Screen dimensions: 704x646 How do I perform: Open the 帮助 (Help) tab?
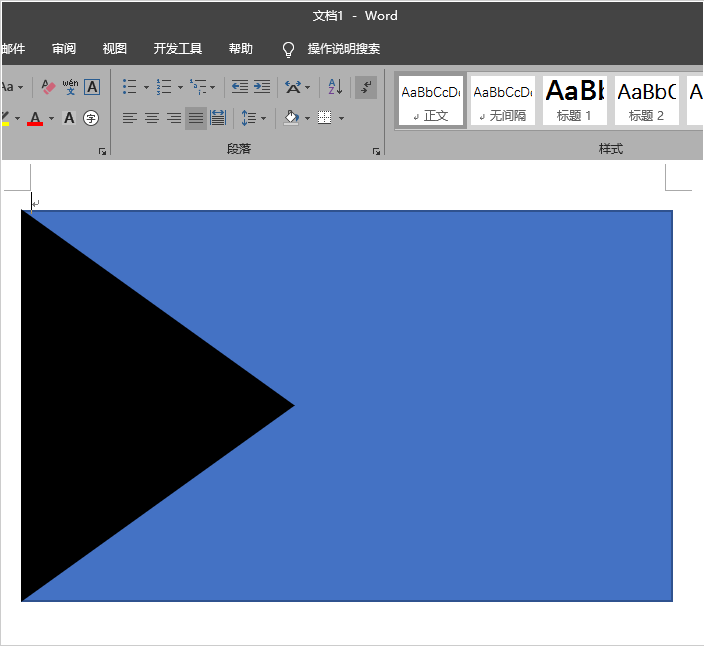point(241,48)
